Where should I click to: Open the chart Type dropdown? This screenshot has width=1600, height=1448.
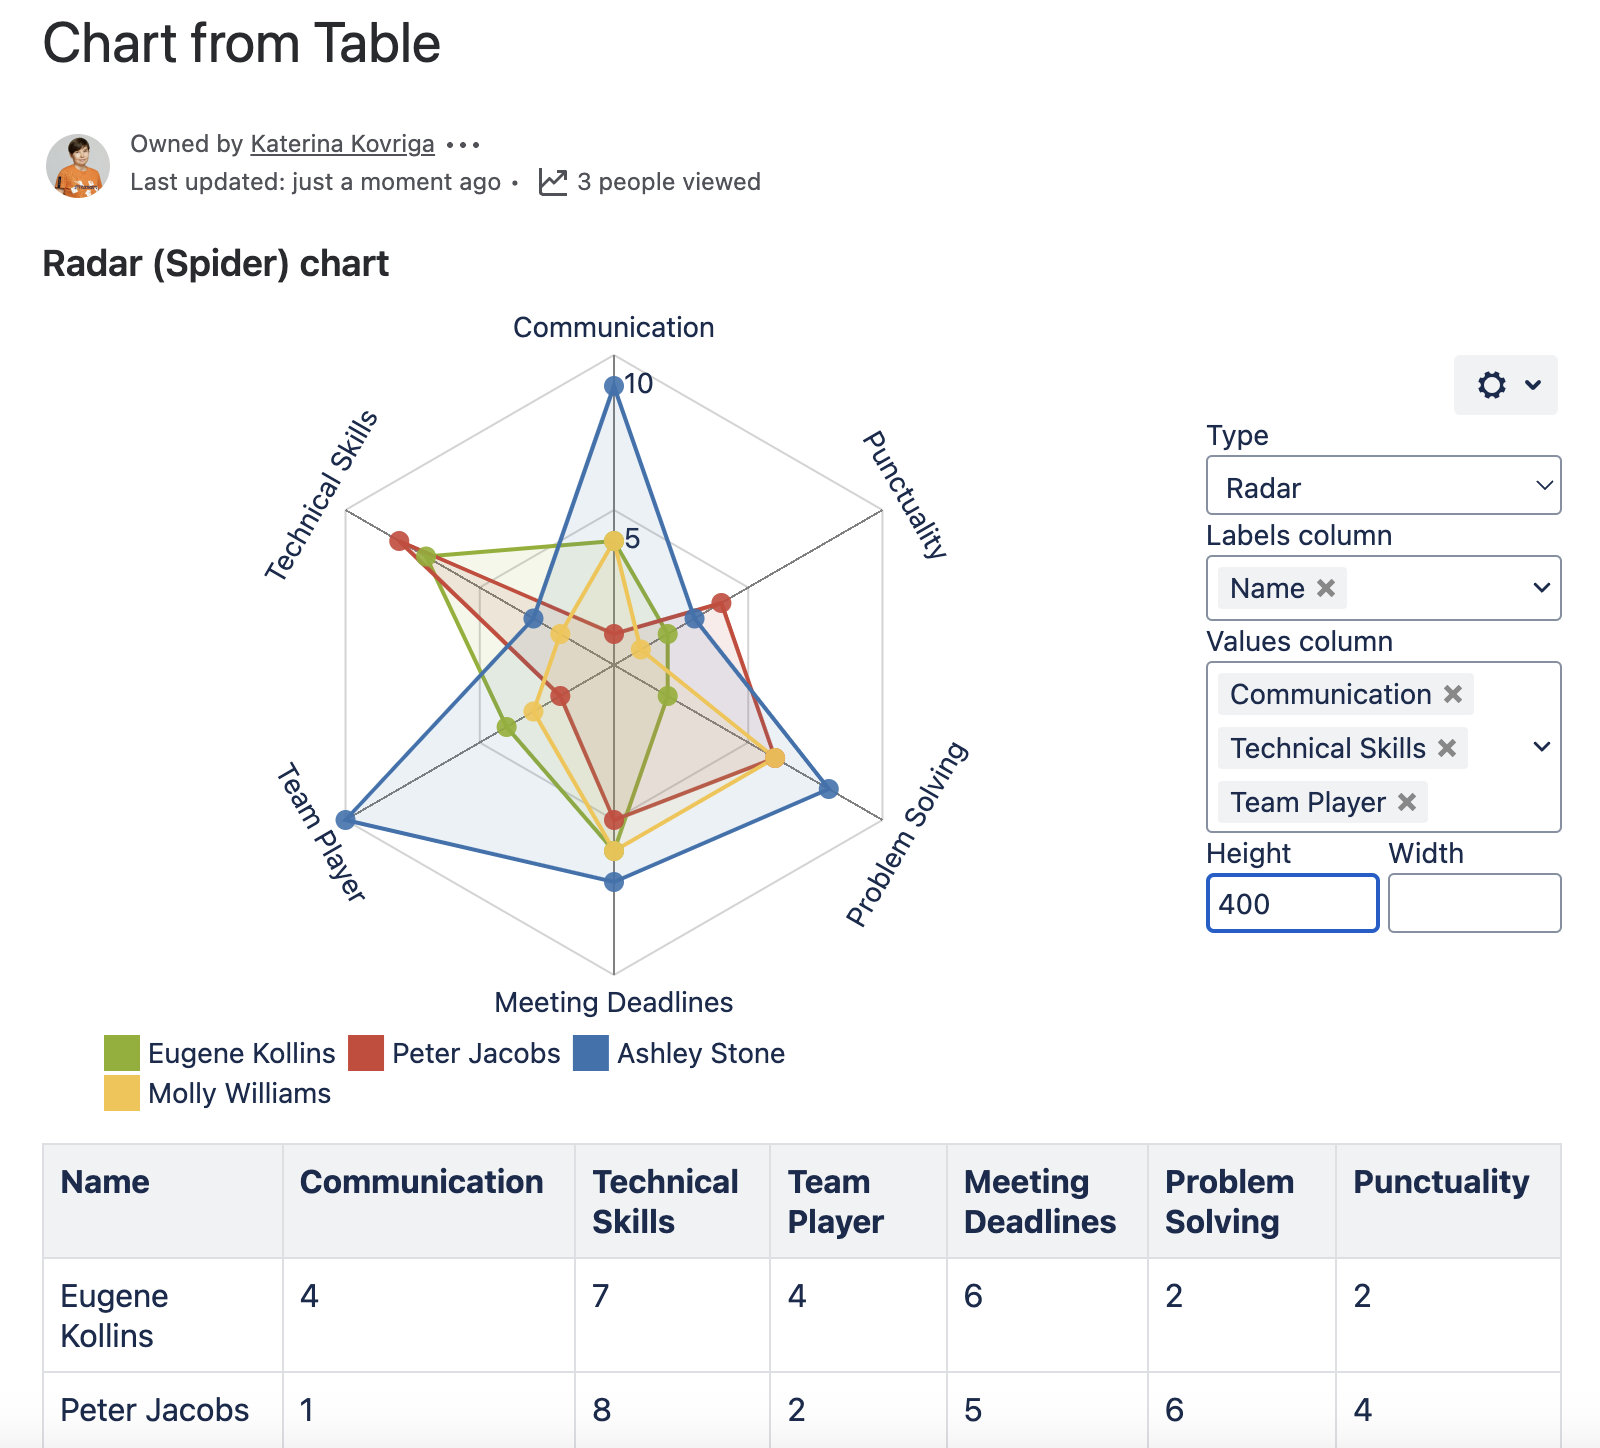[1383, 486]
